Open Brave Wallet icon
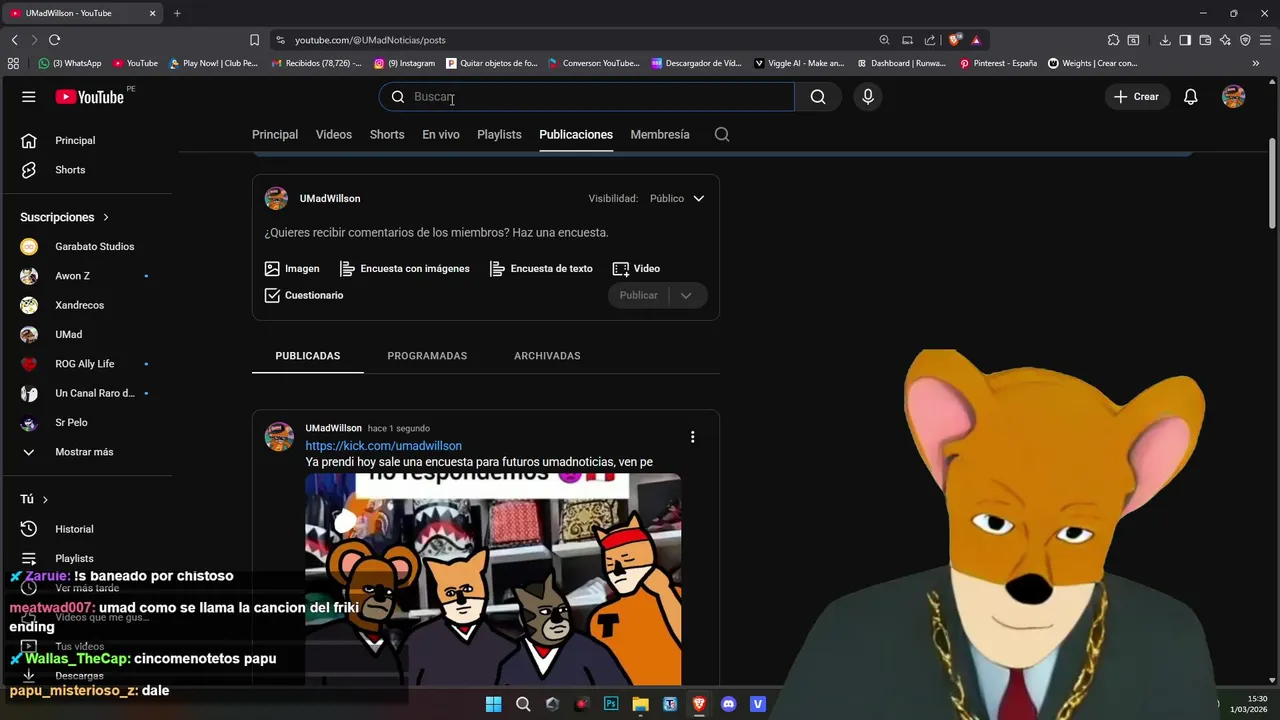Image resolution: width=1280 pixels, height=720 pixels. pyautogui.click(x=1205, y=40)
